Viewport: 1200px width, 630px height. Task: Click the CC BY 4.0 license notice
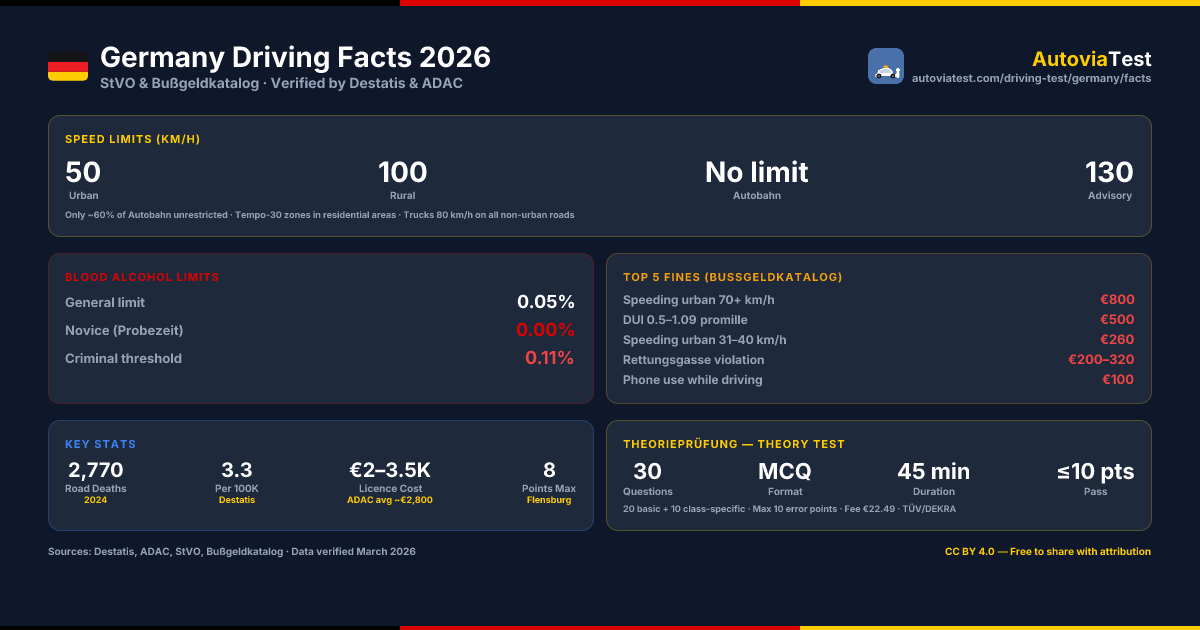tap(1048, 552)
